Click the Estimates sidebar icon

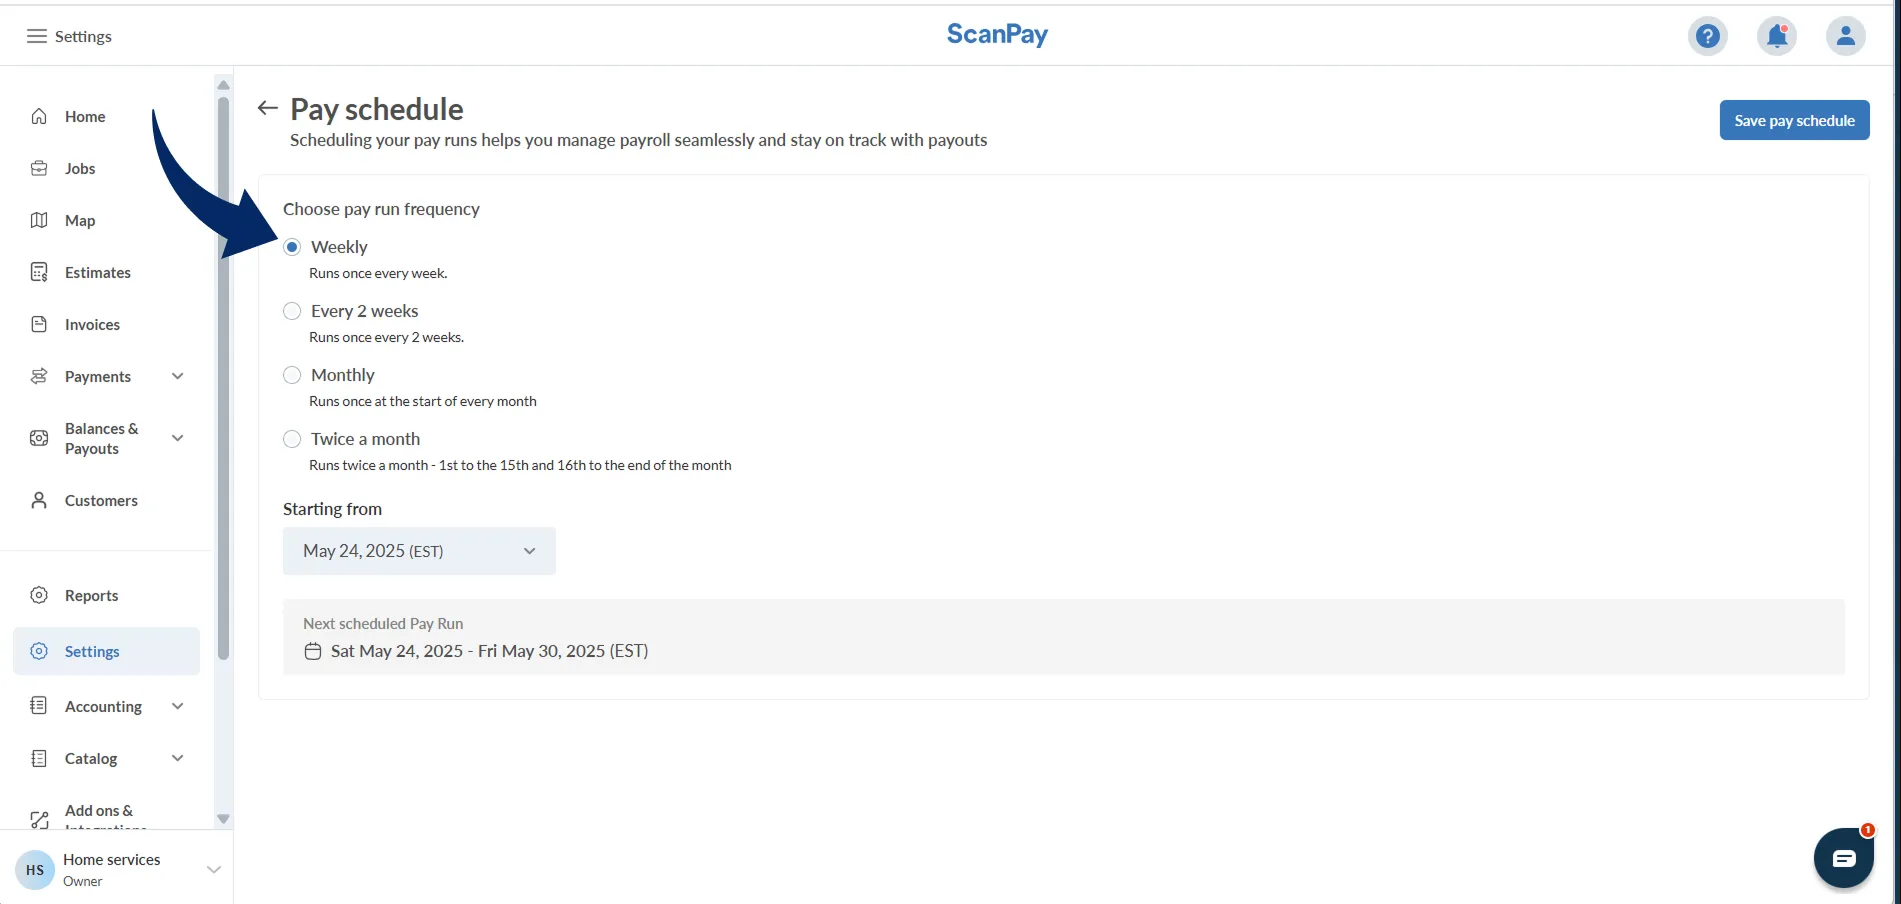(39, 272)
